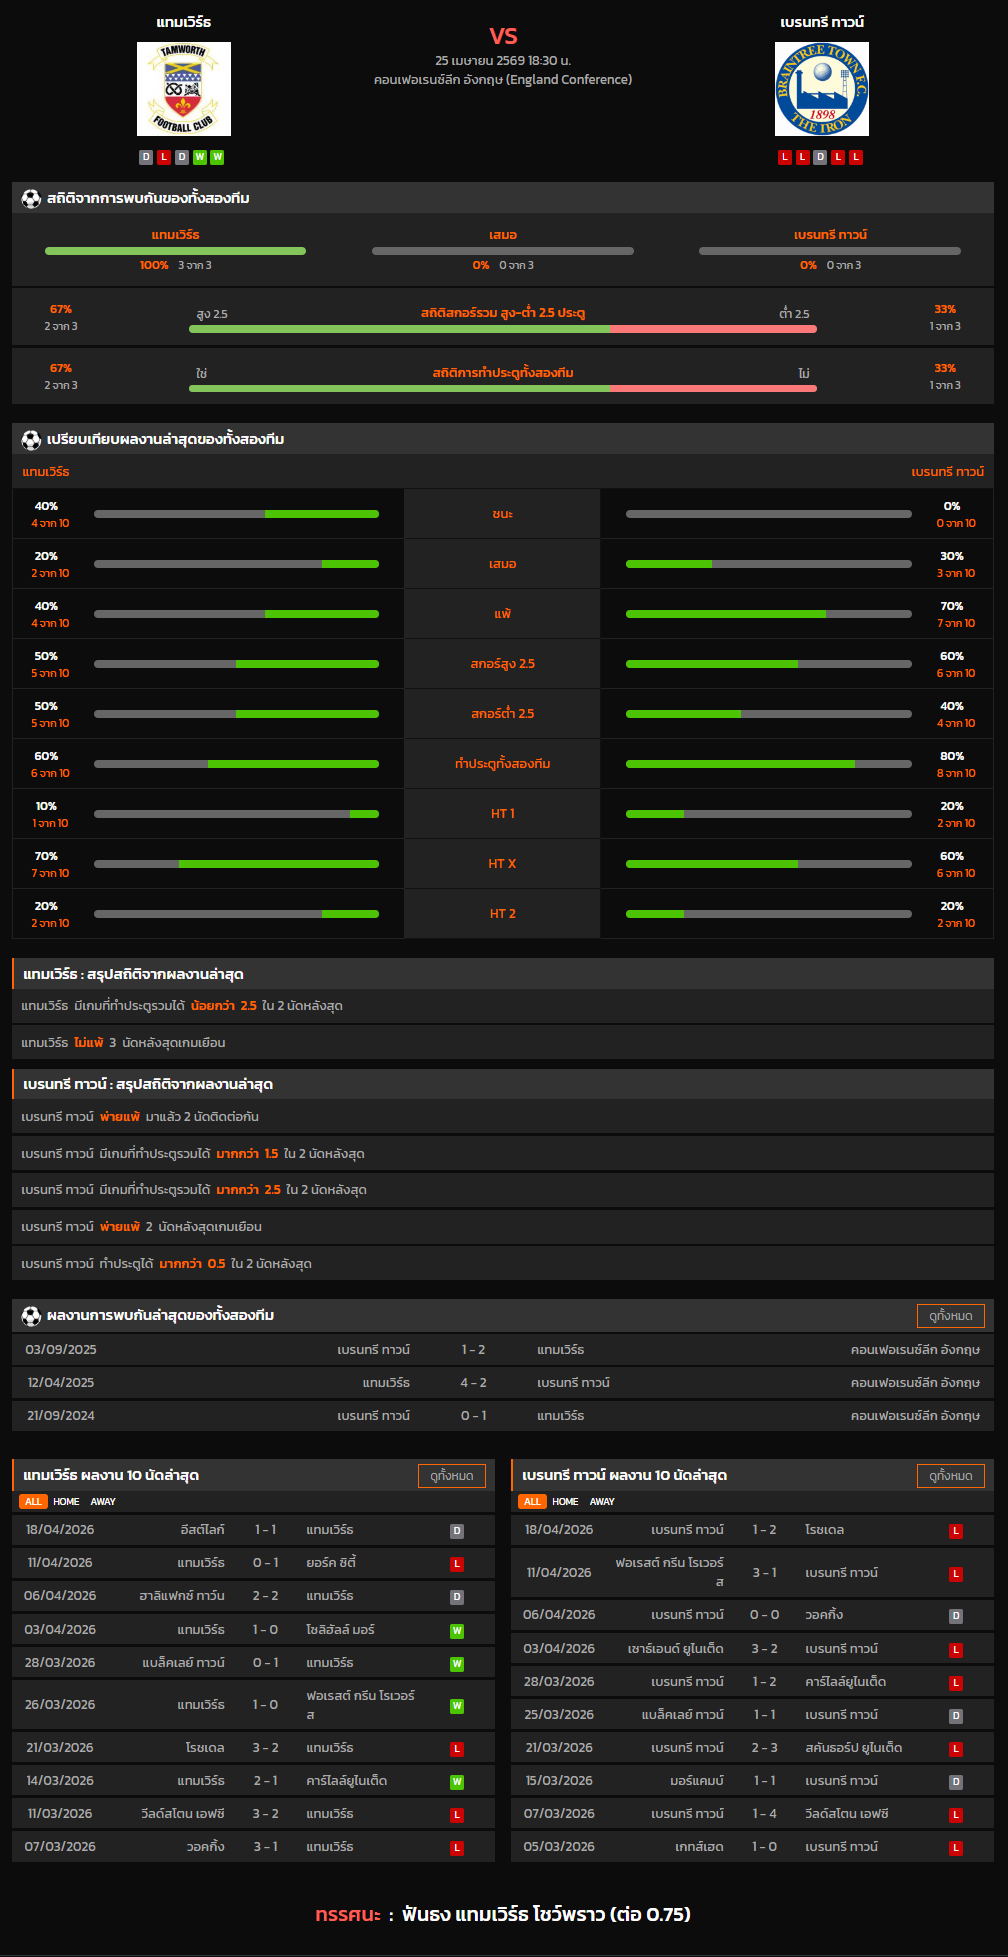Image resolution: width=1008 pixels, height=1957 pixels.
Task: Select ALL tab under Tamworth last 10 matches
Action: [33, 1502]
